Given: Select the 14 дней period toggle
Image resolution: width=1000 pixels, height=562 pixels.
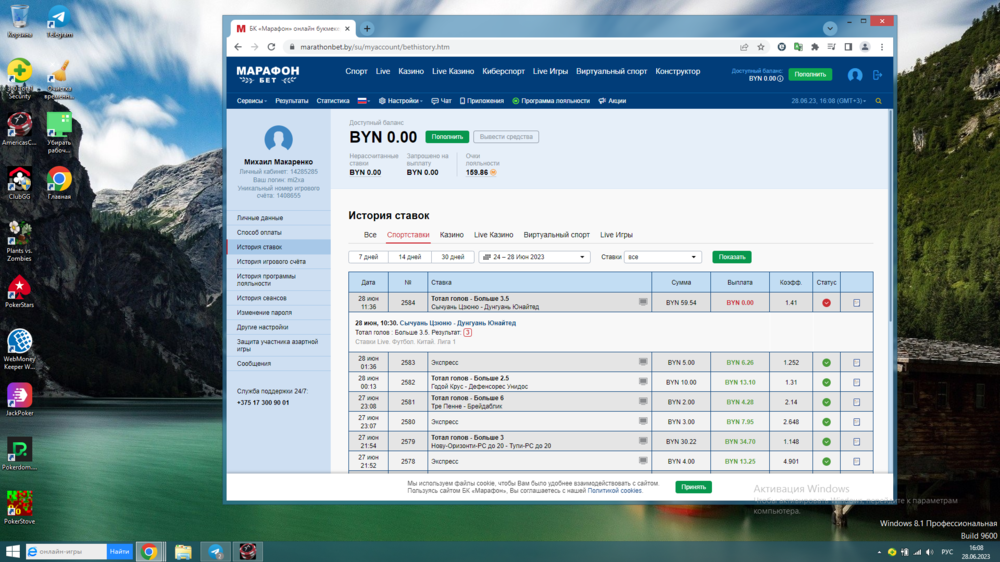Looking at the screenshot, I should (x=410, y=257).
